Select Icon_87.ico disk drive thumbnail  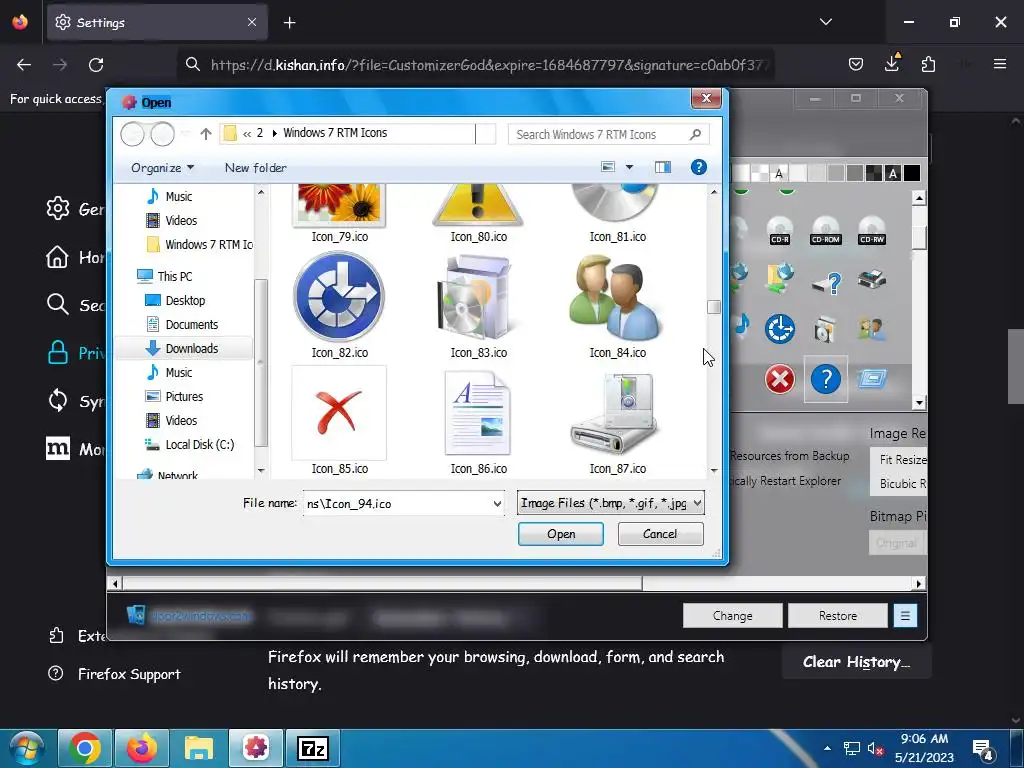(x=616, y=413)
